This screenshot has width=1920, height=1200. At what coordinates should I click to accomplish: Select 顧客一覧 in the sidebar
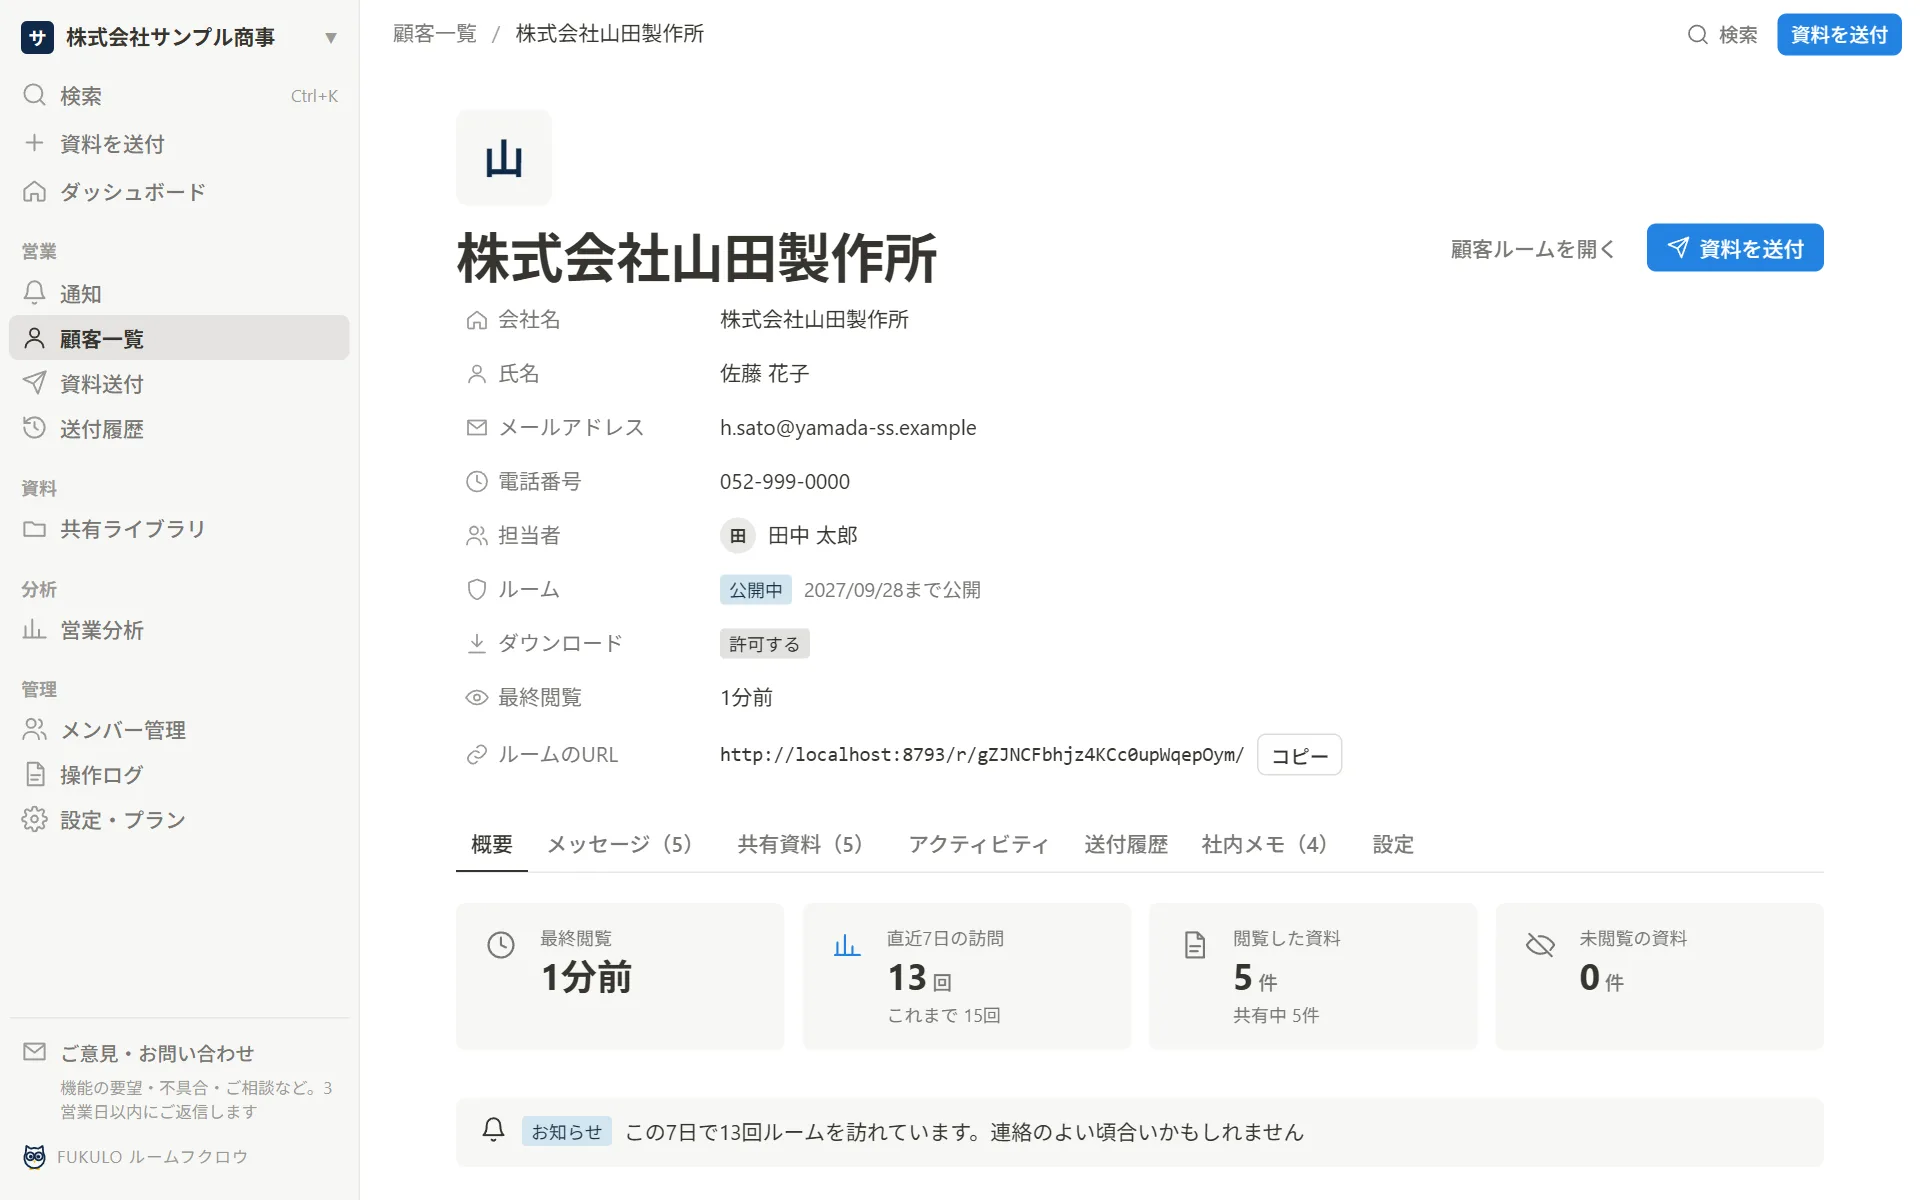pos(179,338)
